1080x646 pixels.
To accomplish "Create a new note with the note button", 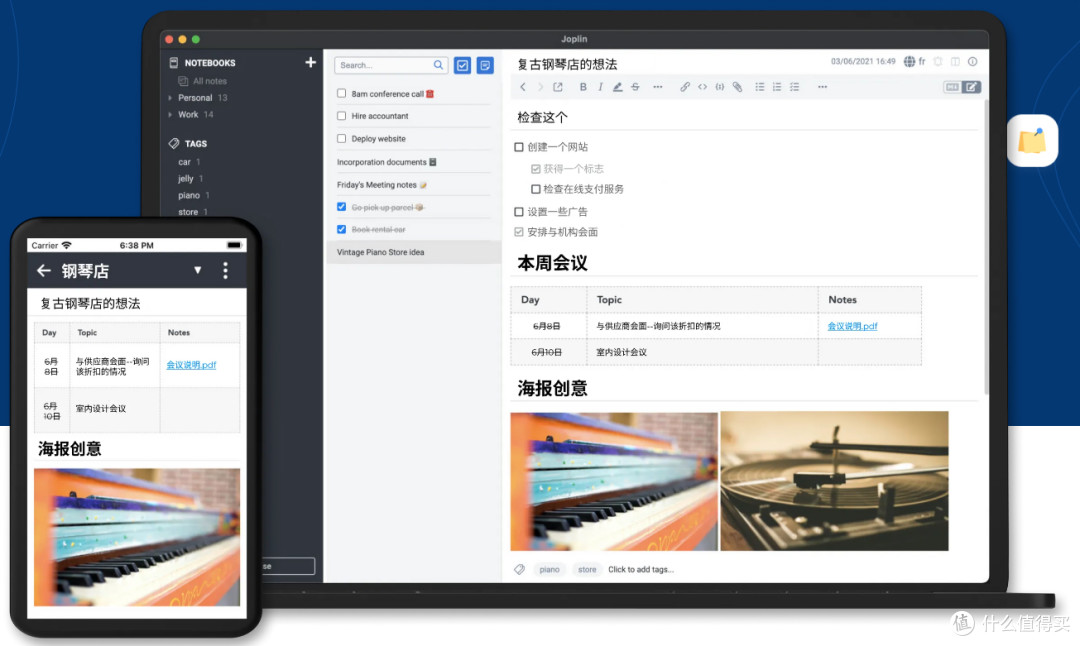I will click(x=486, y=65).
